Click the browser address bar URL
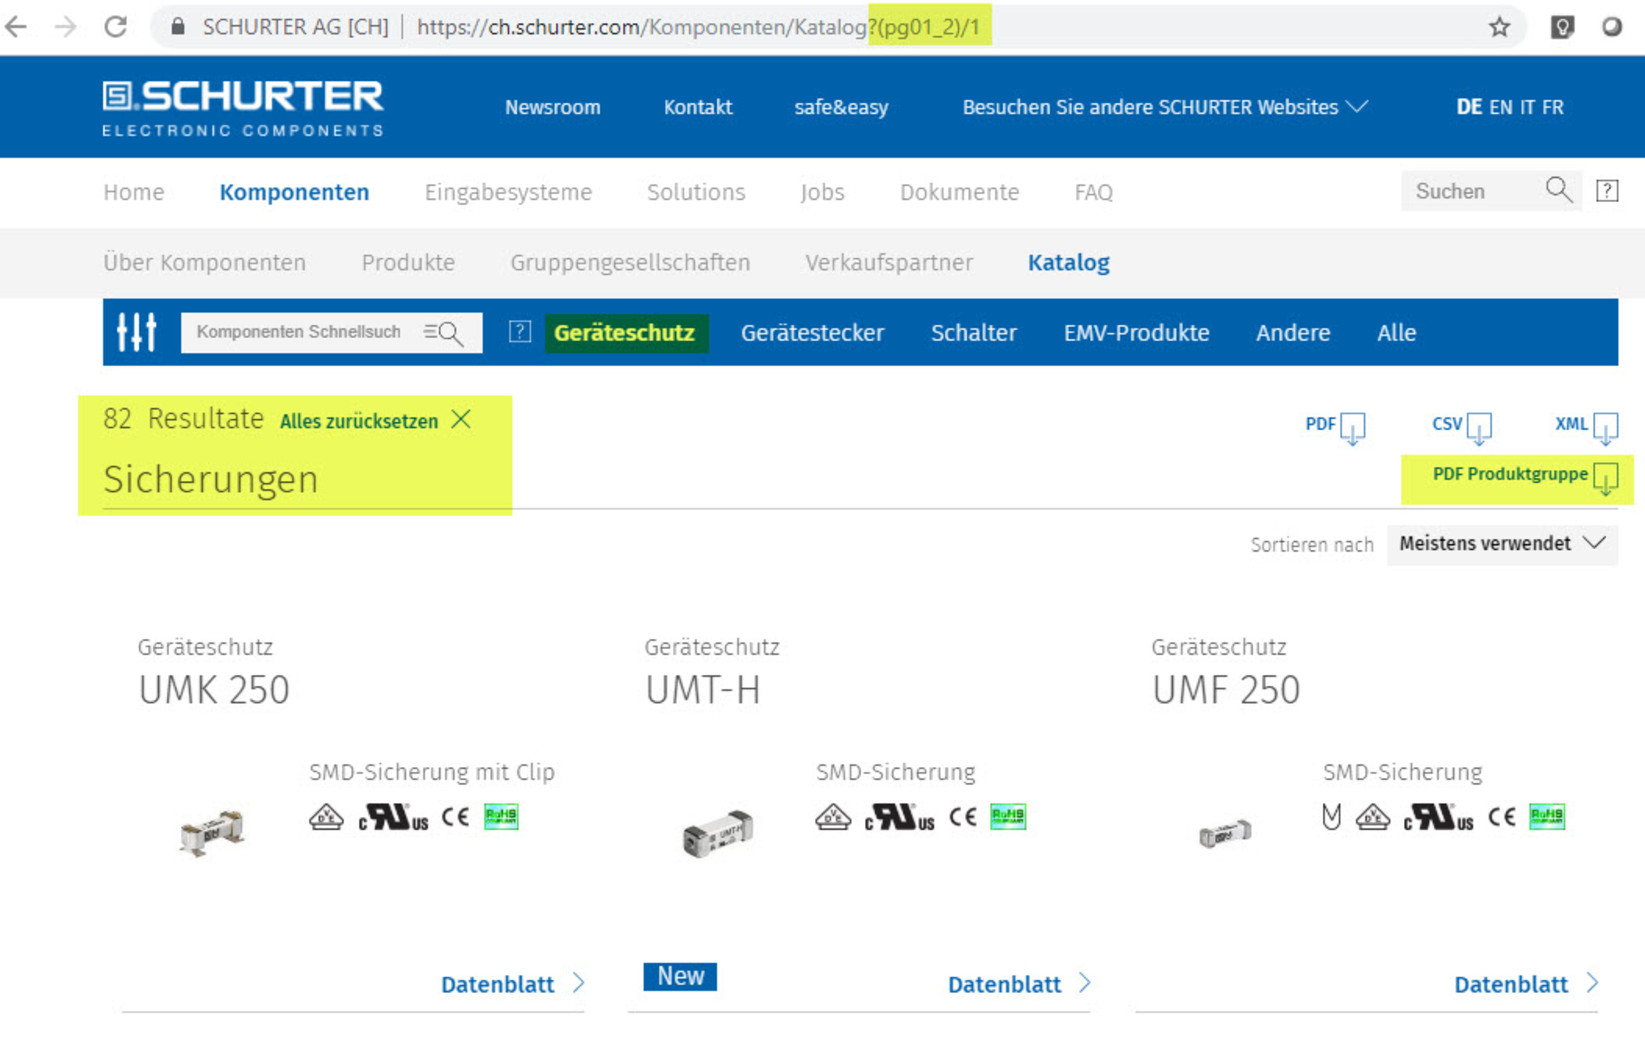1645x1041 pixels. 698,27
